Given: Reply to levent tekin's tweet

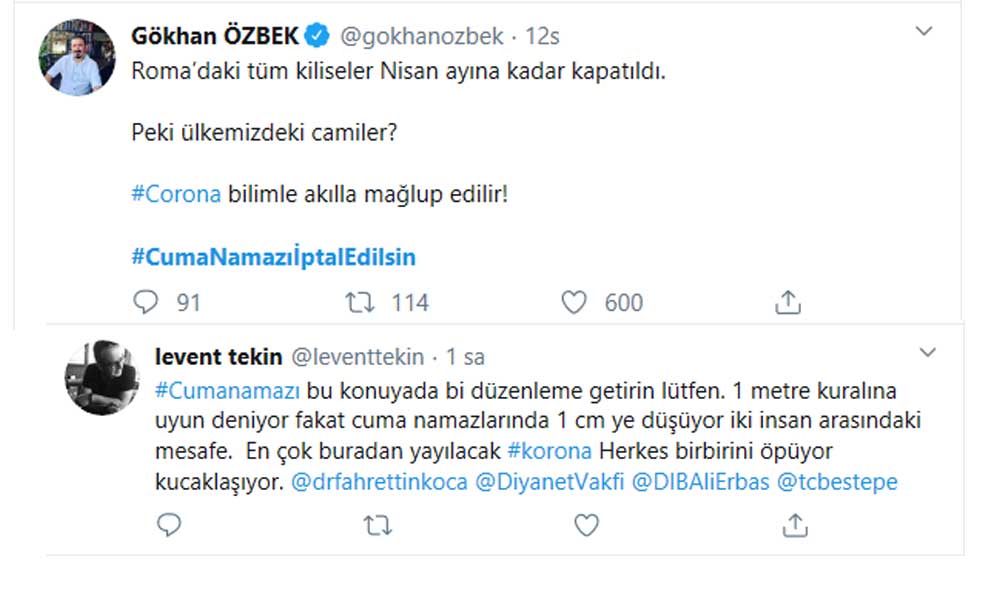Looking at the screenshot, I should 169,525.
